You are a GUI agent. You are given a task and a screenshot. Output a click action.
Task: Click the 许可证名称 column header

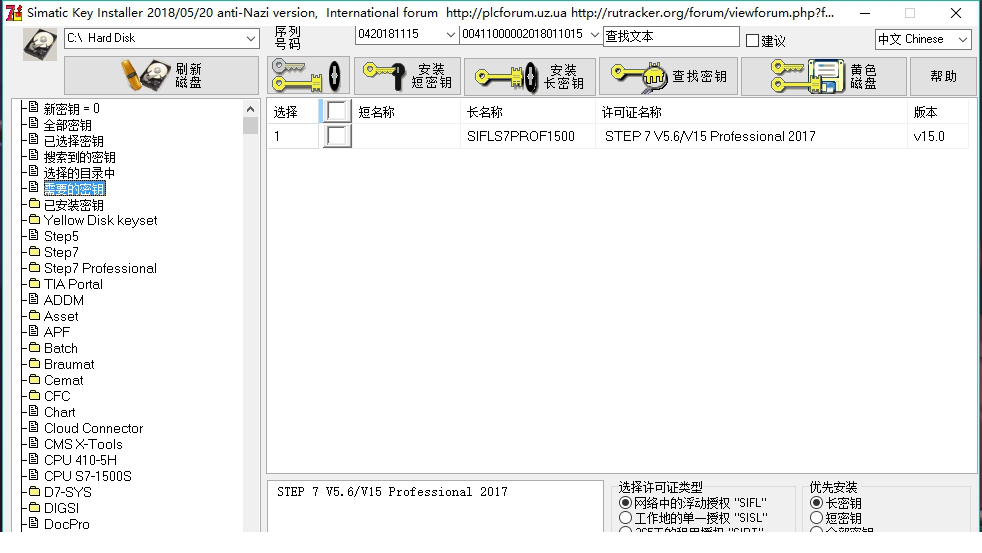tap(751, 112)
